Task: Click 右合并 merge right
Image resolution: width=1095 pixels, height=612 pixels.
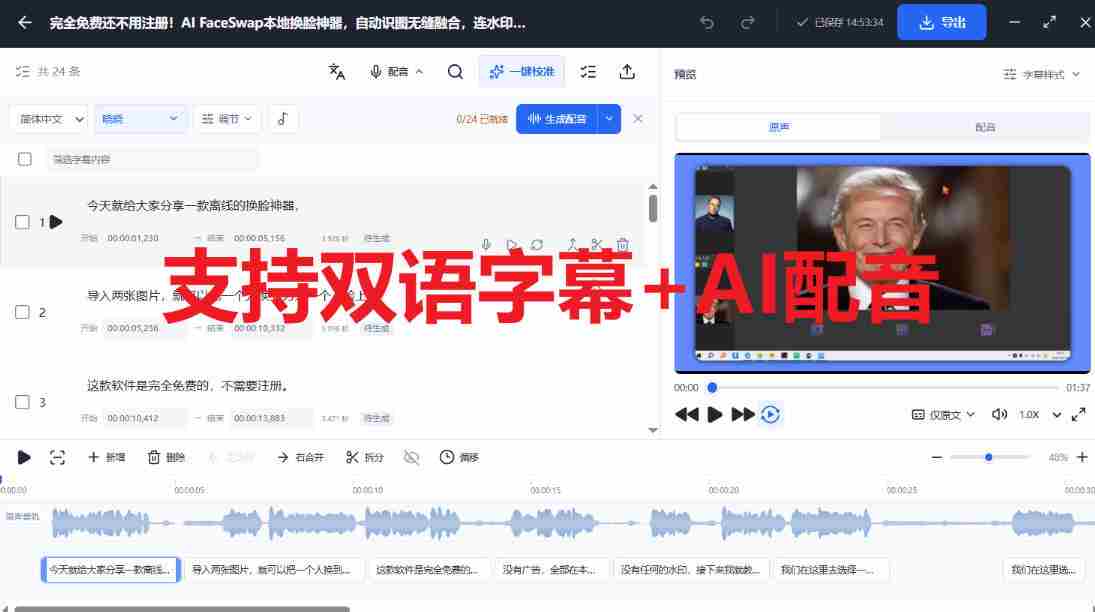Action: coord(300,458)
